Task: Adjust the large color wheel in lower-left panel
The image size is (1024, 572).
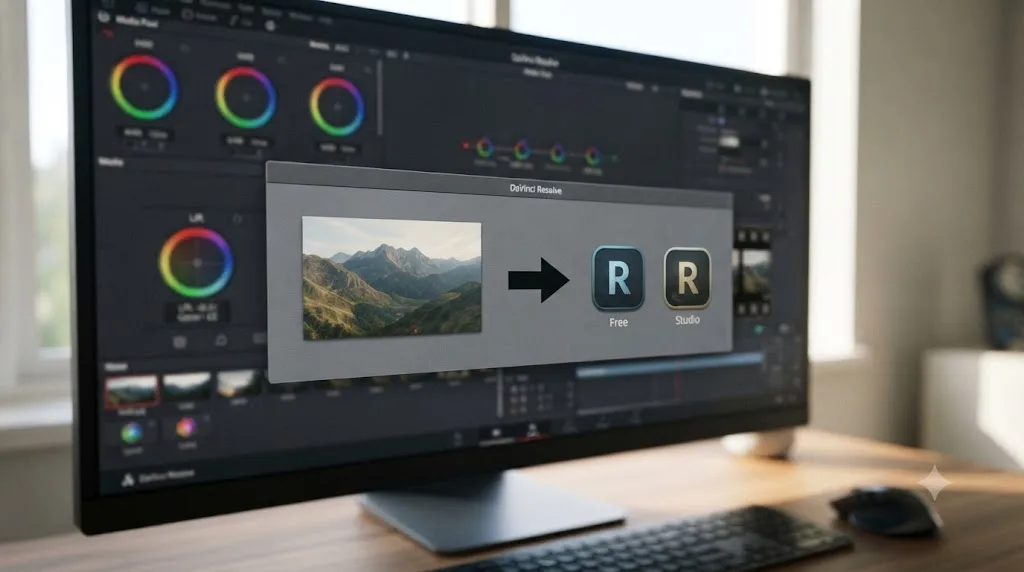Action: coord(196,262)
